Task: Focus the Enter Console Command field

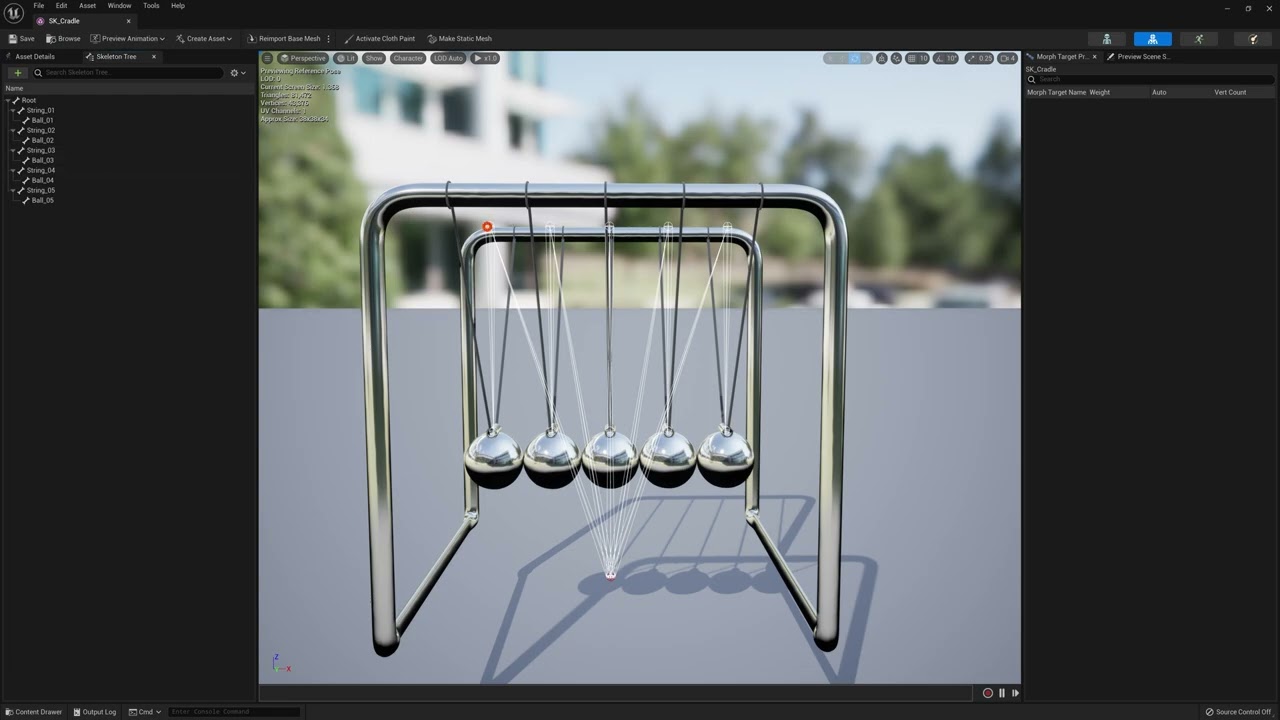Action: (234, 712)
